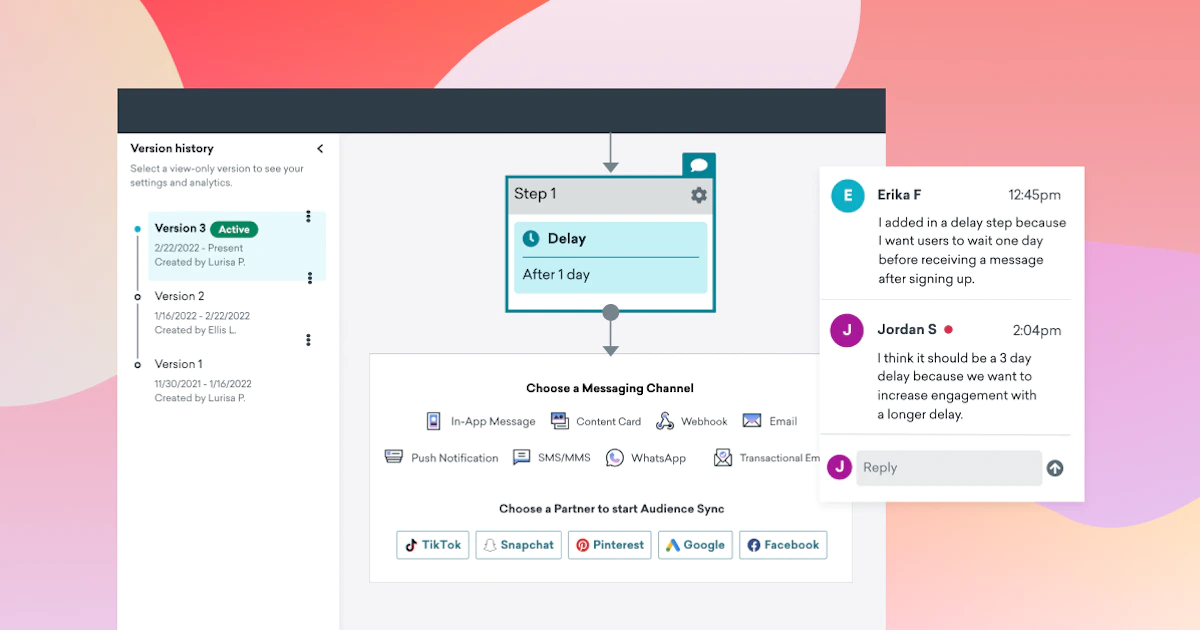
Task: Select Version 2 via its timeline dot
Action: 140,296
